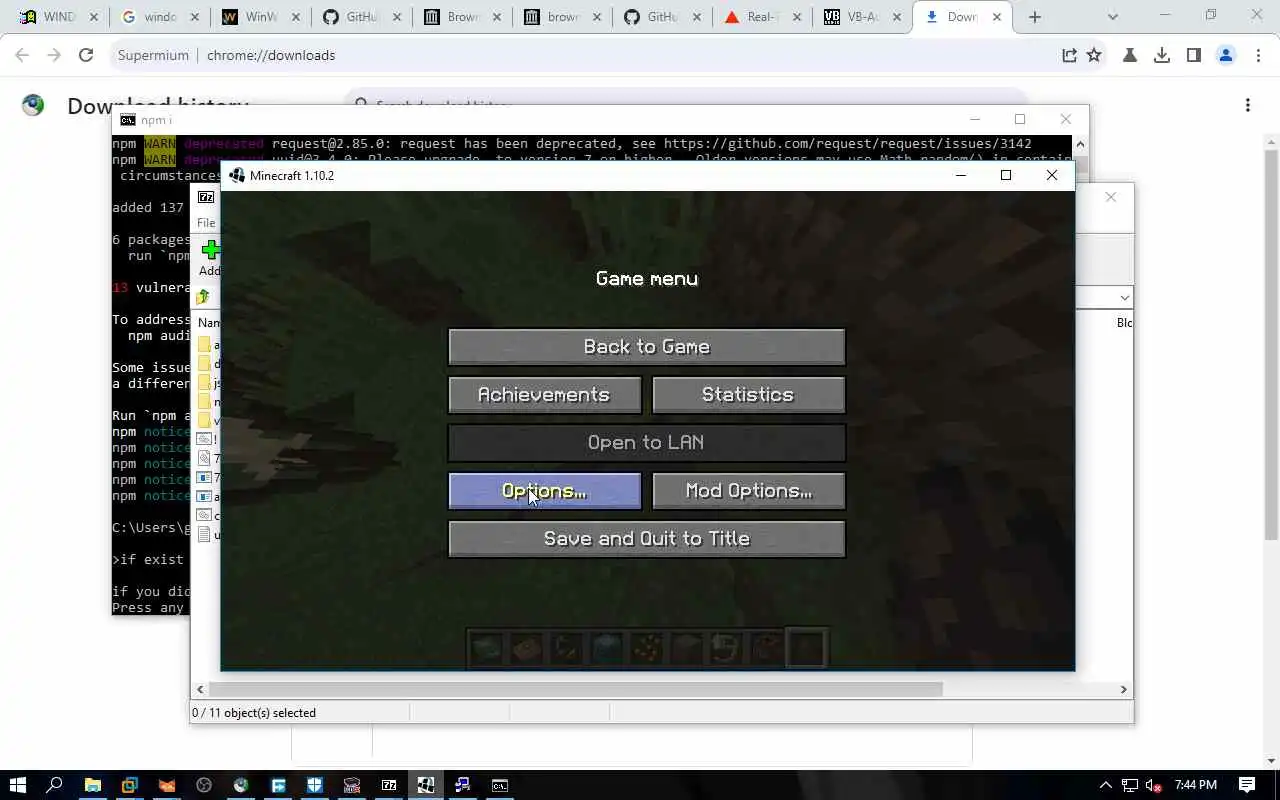This screenshot has height=800, width=1280.
Task: Click Save and Quit to Title
Action: 646,539
